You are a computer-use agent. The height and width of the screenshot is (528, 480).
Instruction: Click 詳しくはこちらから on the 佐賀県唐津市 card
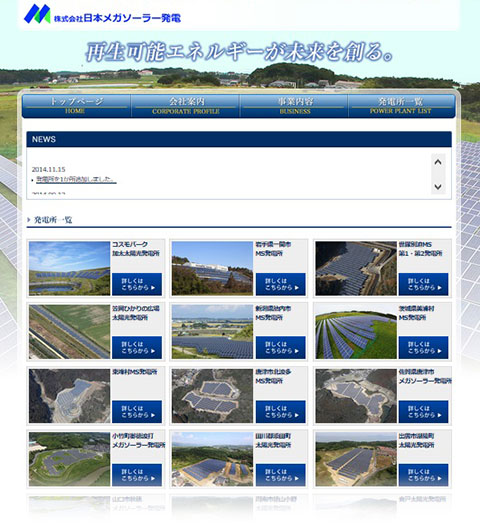tap(423, 411)
